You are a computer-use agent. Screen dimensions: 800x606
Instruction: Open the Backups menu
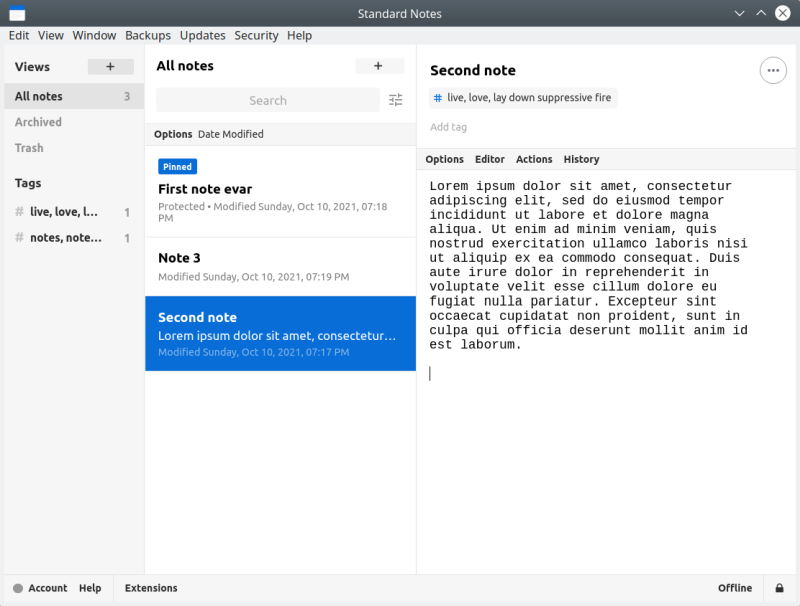(x=148, y=35)
